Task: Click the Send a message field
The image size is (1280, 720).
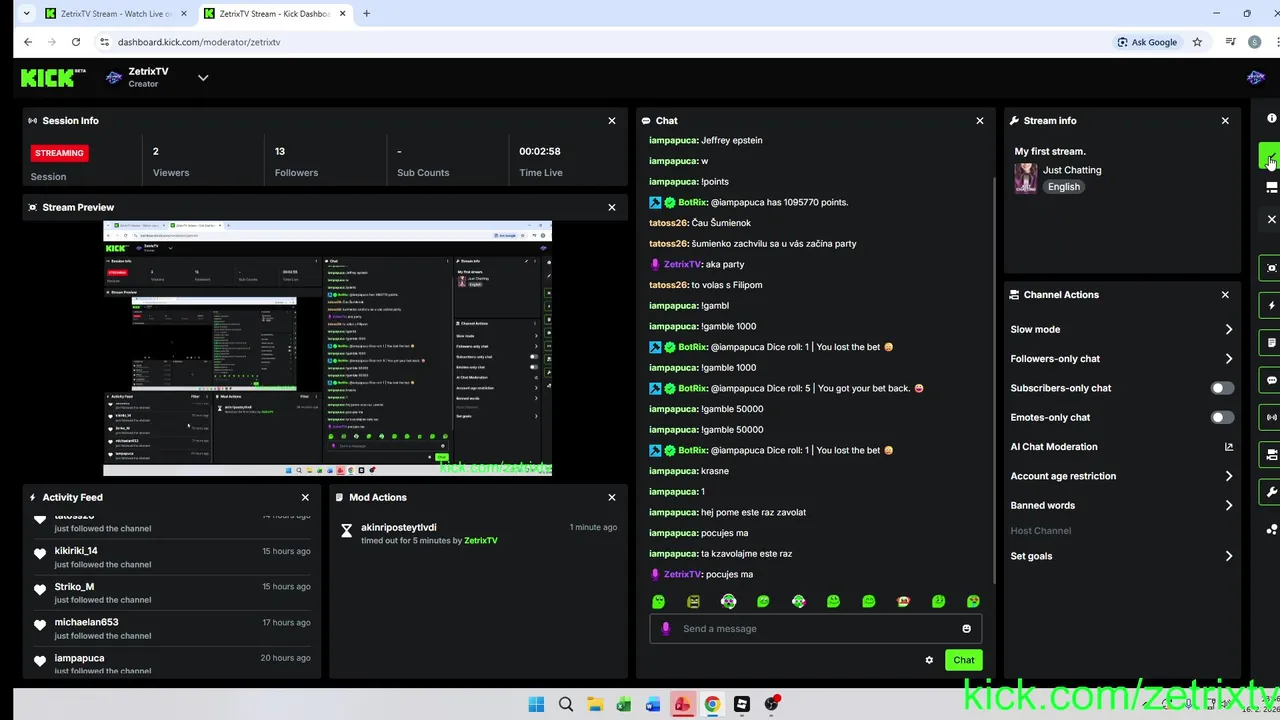Action: tap(815, 629)
